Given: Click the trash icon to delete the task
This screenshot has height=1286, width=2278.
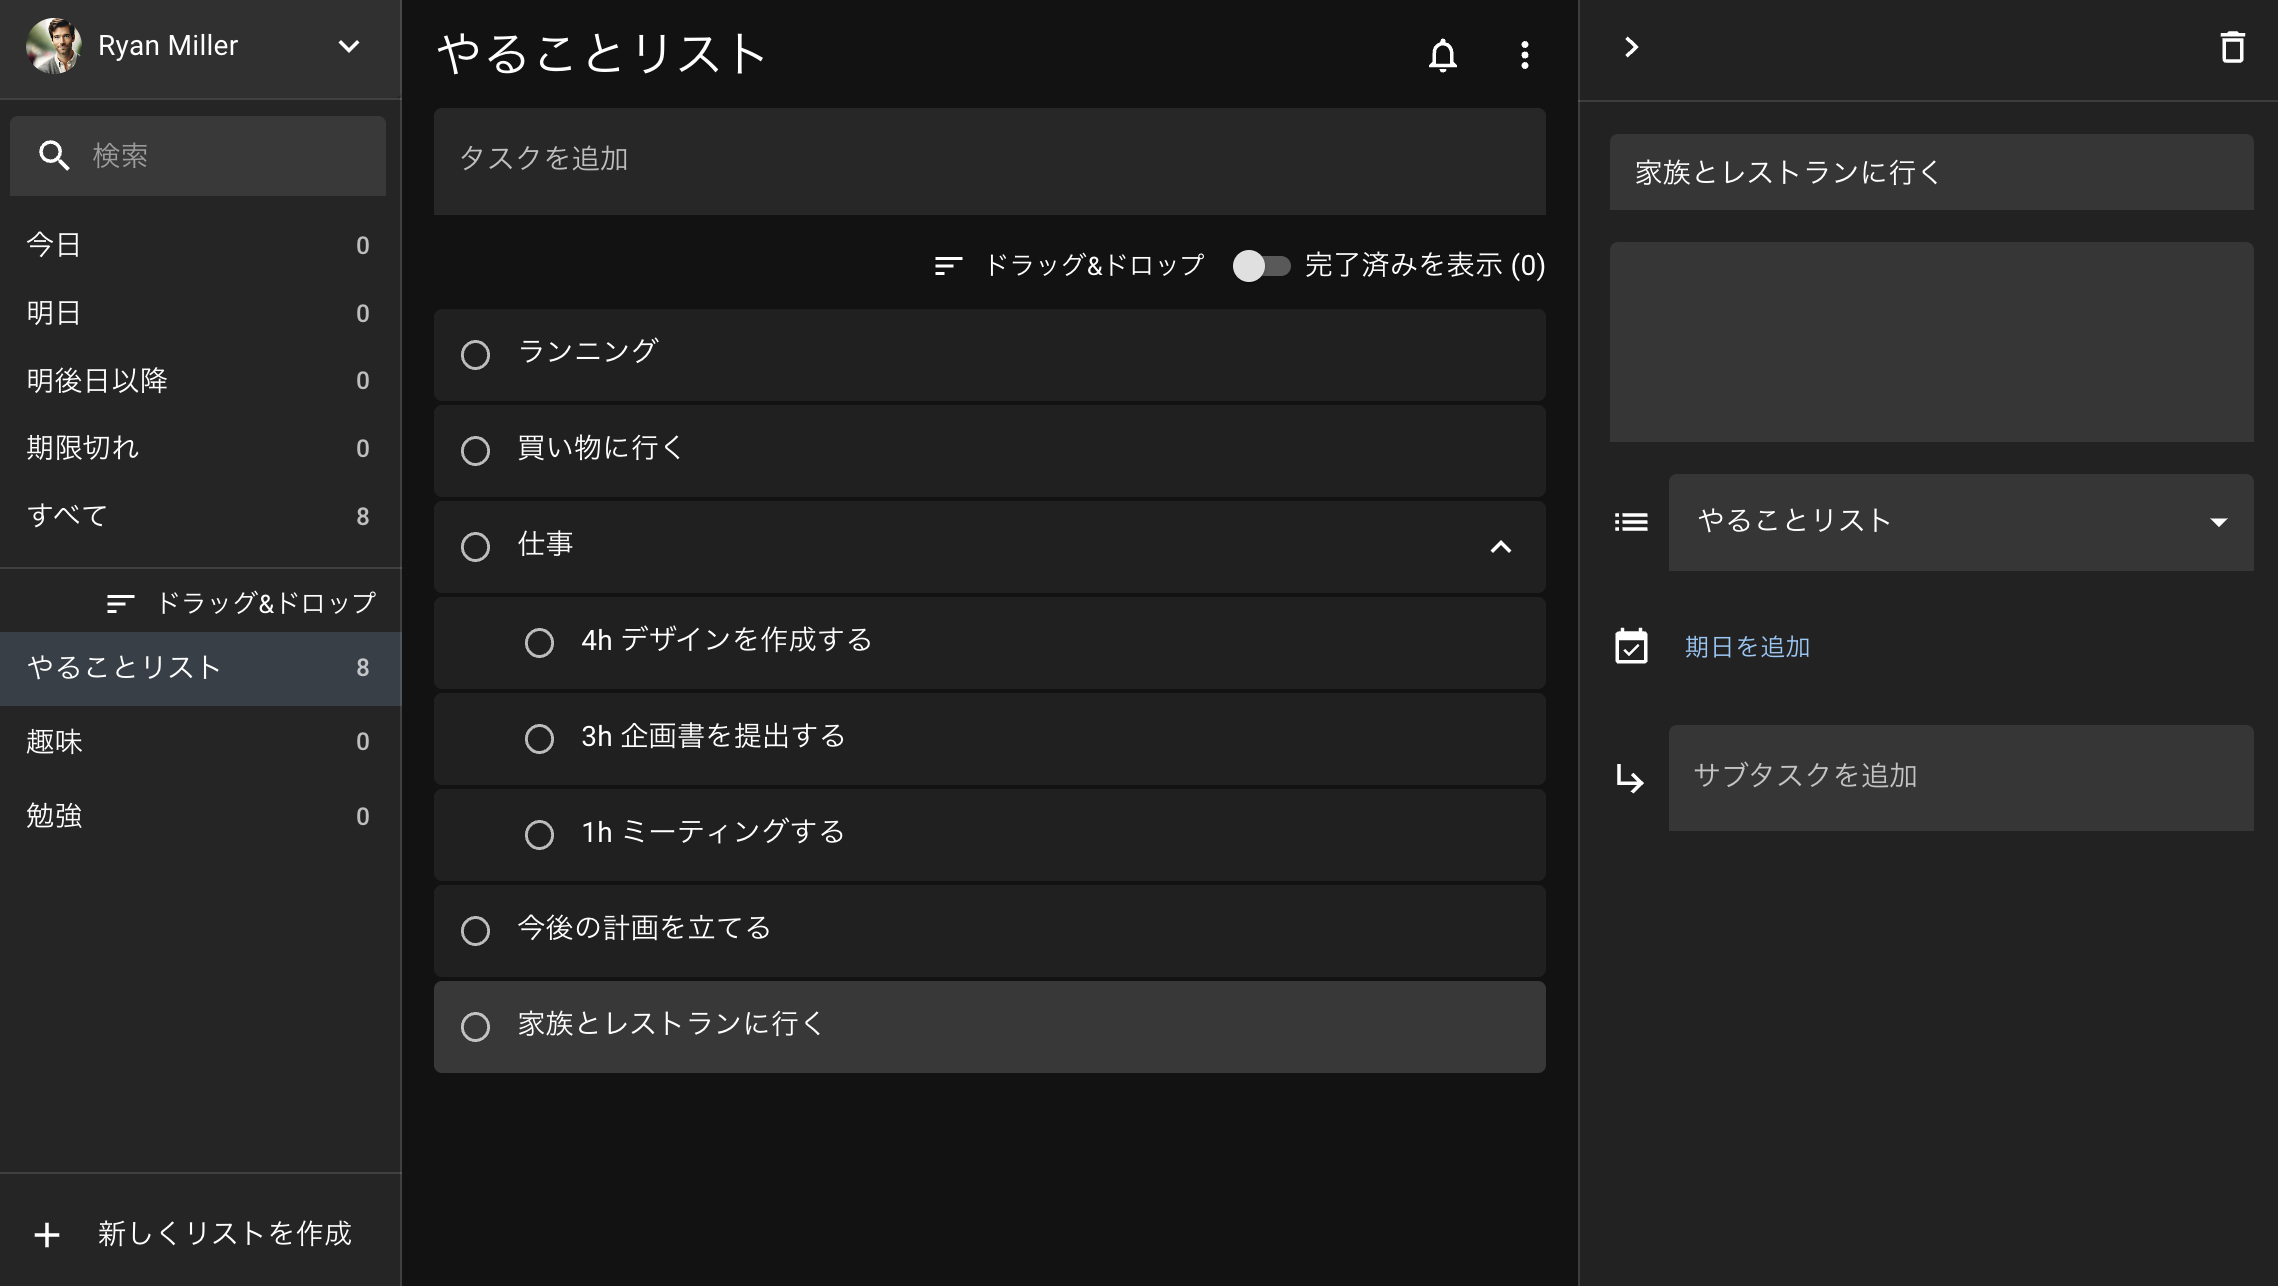Looking at the screenshot, I should [x=2233, y=47].
